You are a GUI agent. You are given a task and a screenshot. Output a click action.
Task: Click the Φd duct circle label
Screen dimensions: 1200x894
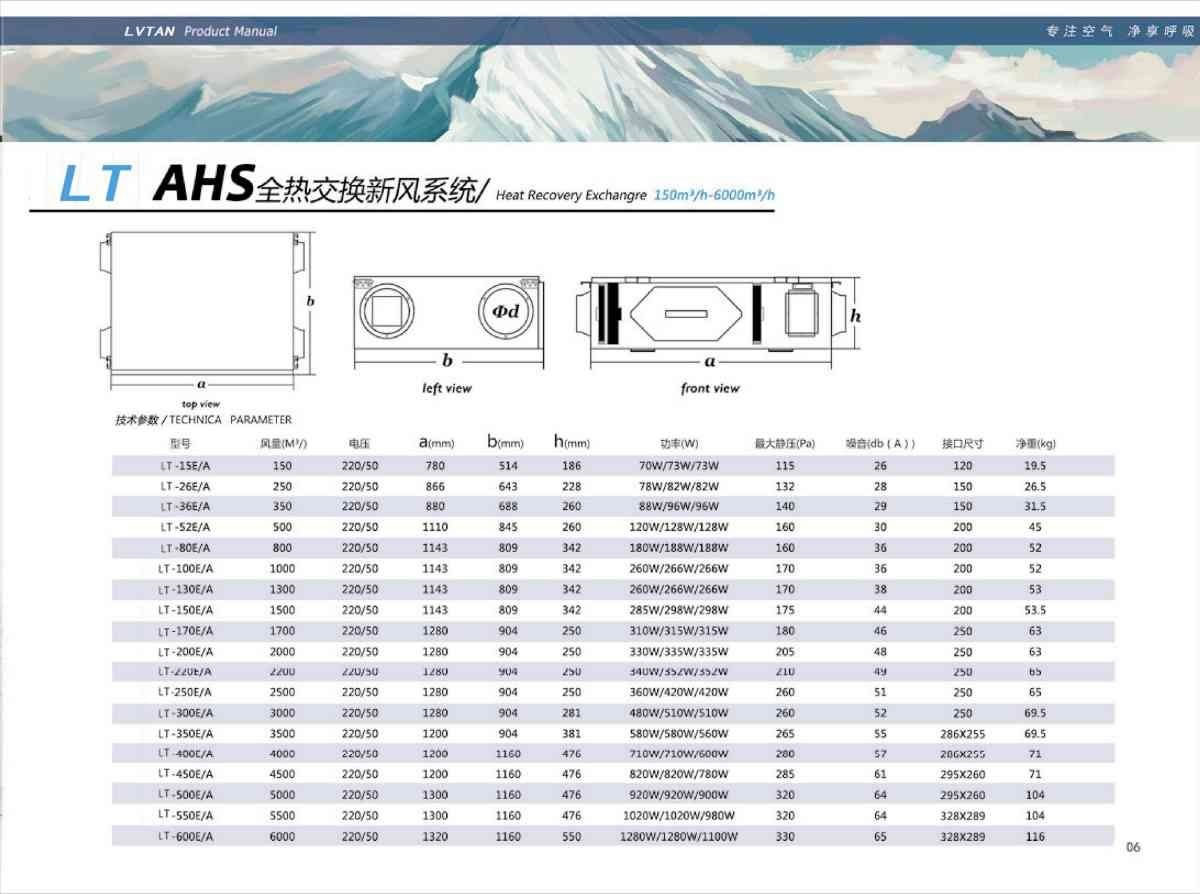tap(507, 311)
